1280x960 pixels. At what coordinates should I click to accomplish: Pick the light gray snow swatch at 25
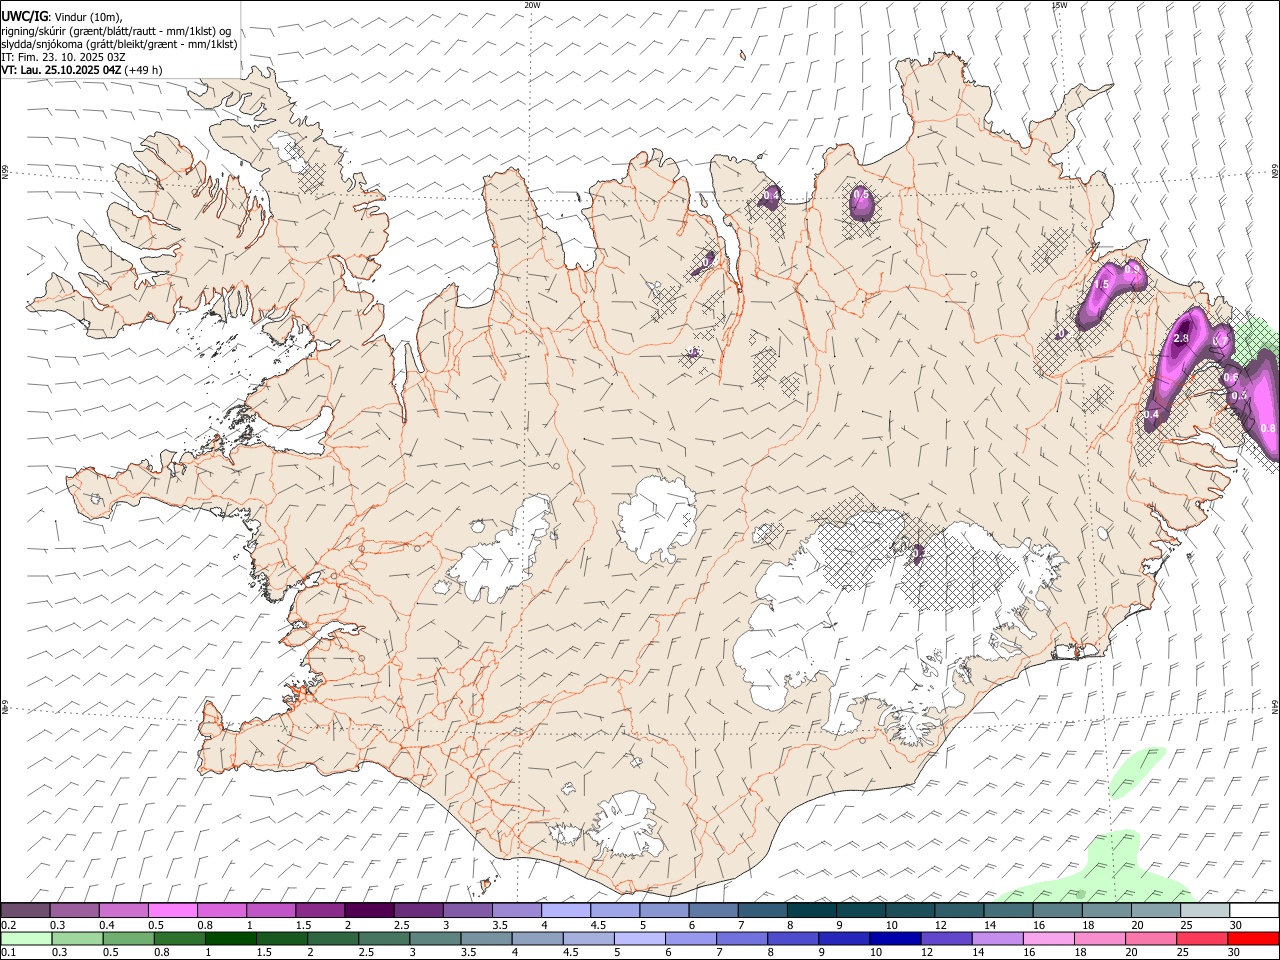click(1205, 910)
